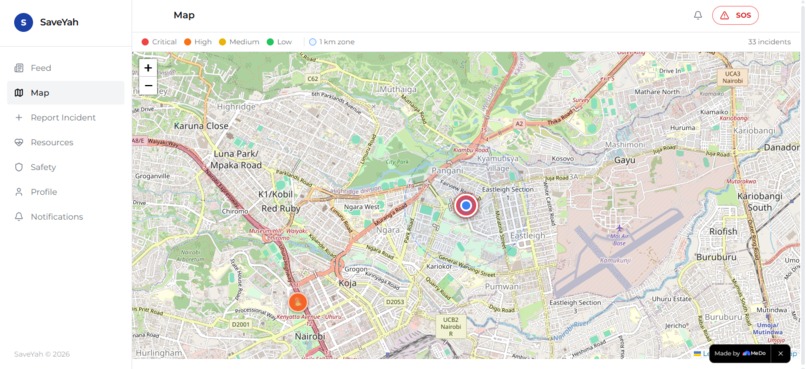This screenshot has height=369, width=806.
Task: Click the SOS warning triangle icon
Action: (x=724, y=15)
